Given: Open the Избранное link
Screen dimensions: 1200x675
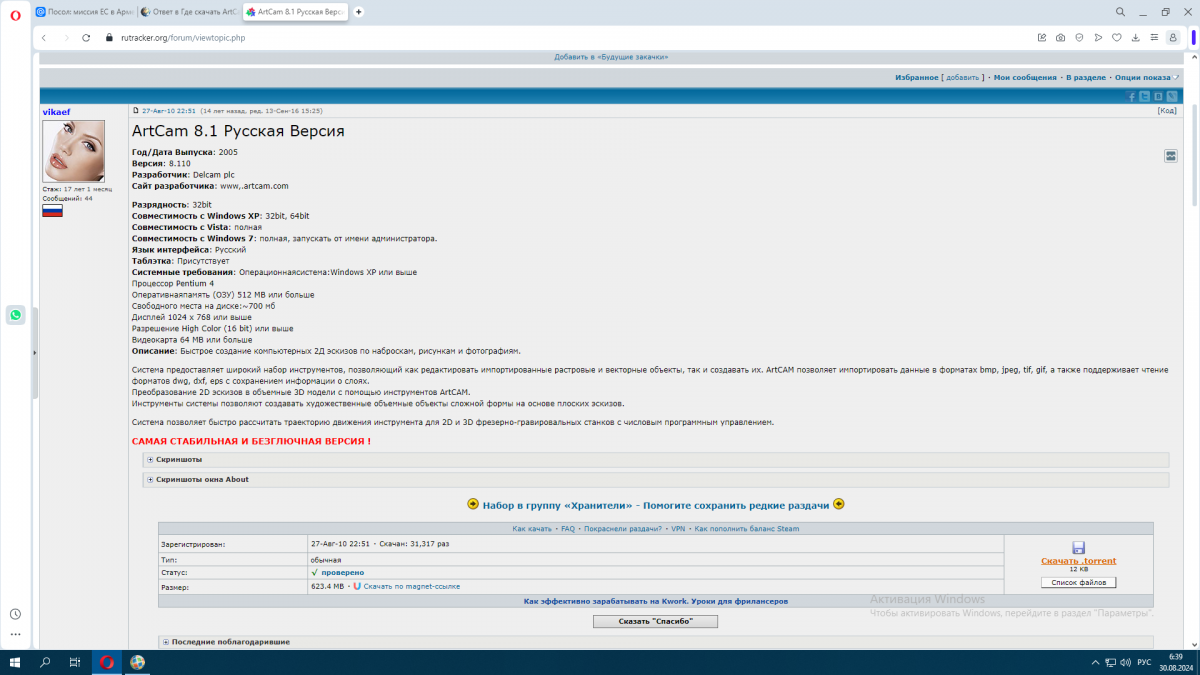Looking at the screenshot, I should (917, 77).
